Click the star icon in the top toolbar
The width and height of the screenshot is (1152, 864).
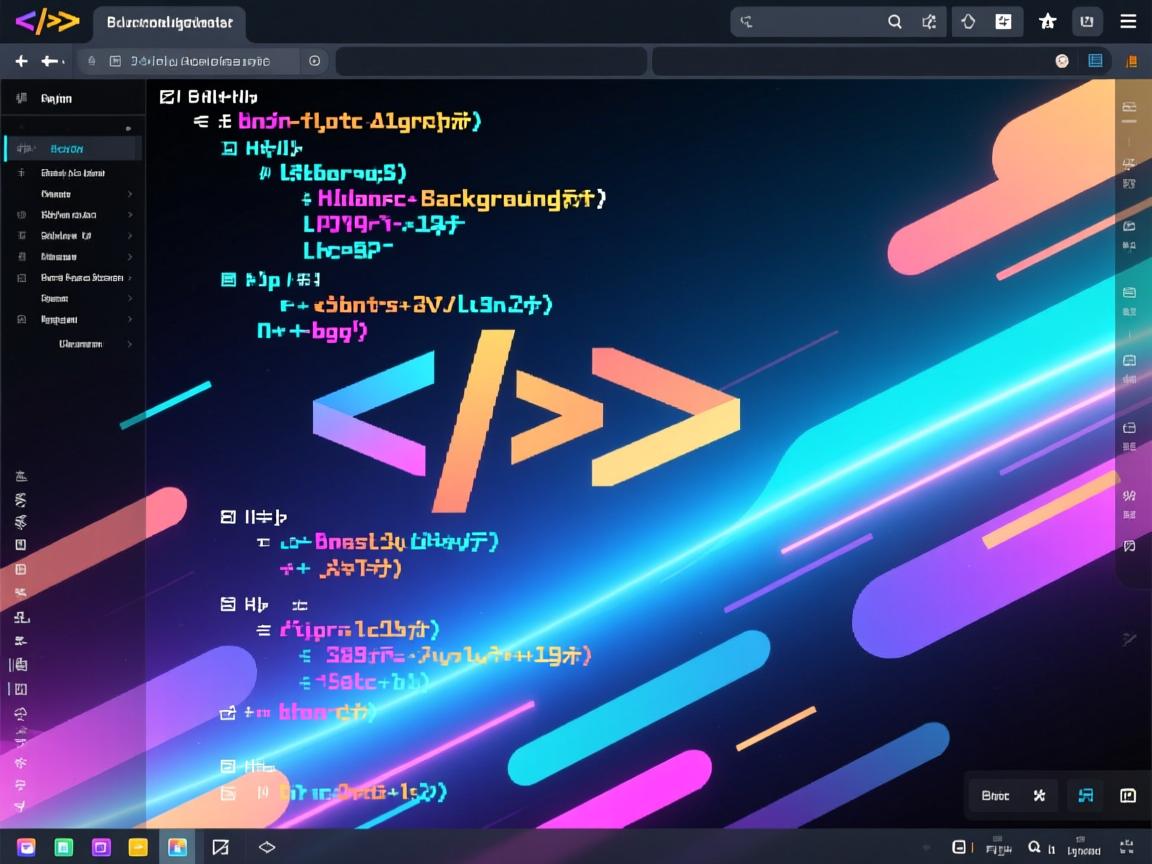pyautogui.click(x=1047, y=21)
